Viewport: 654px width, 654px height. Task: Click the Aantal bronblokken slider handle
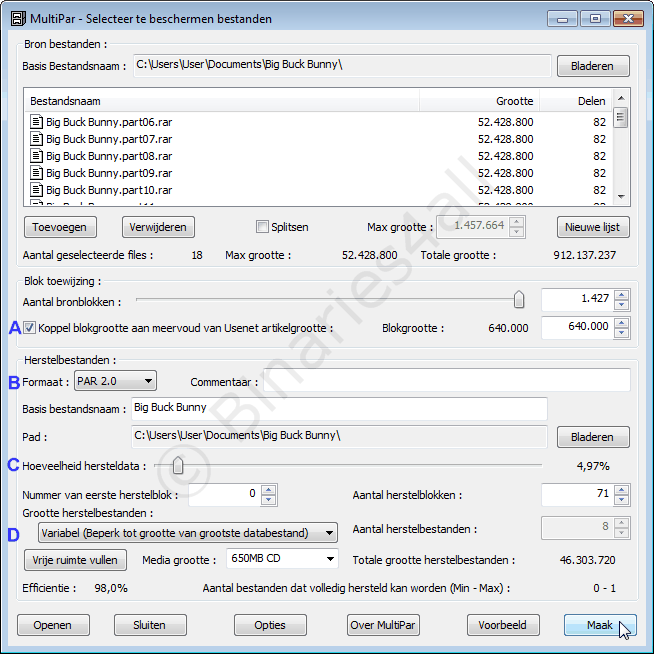519,299
